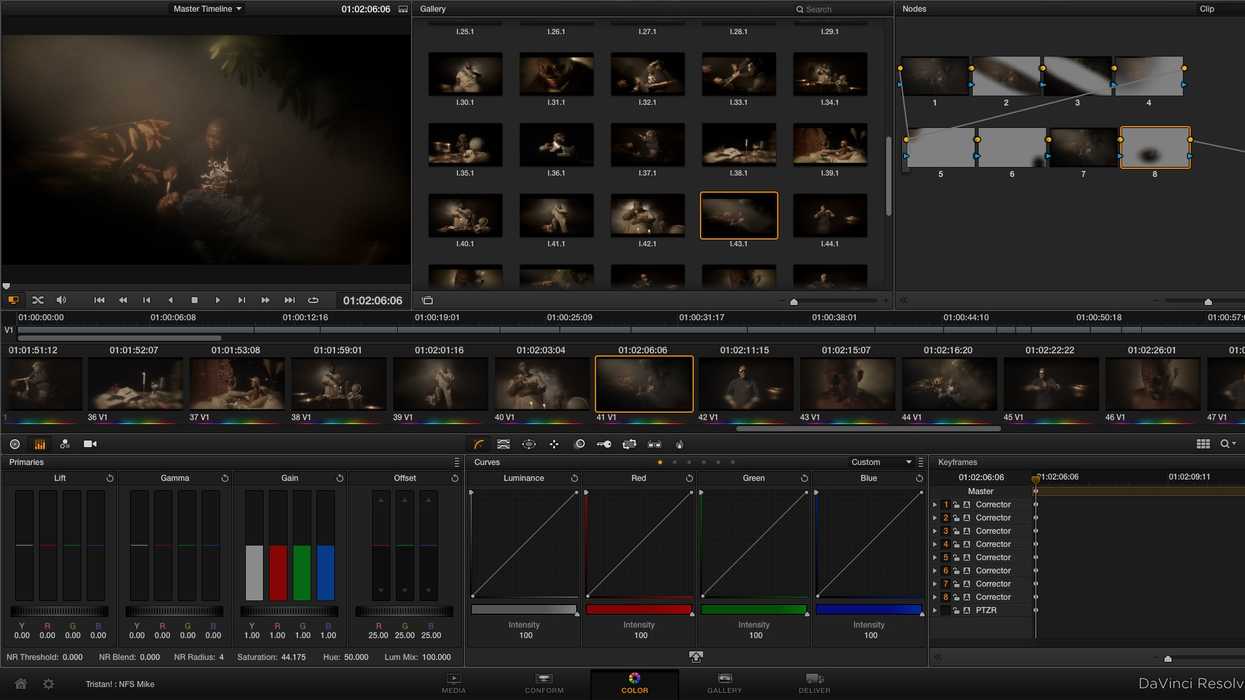
Task: Click the project Home icon
Action: (x=20, y=684)
